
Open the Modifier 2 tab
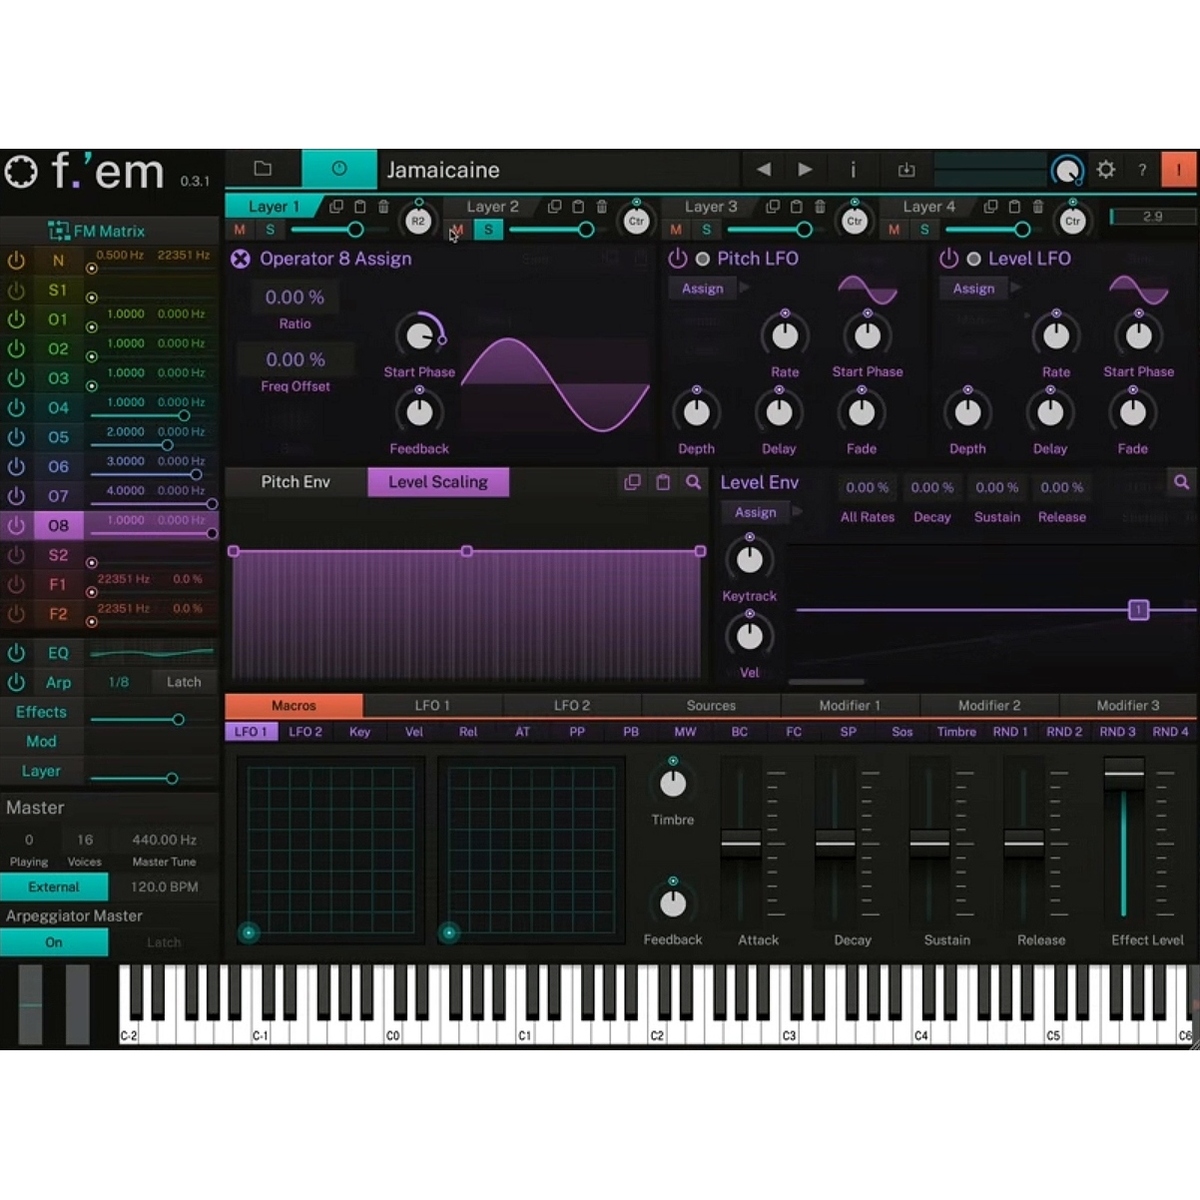[x=989, y=705]
